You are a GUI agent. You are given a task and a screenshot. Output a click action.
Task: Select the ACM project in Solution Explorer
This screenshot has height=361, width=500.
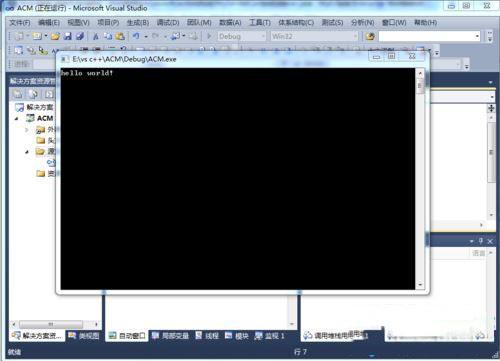[45, 118]
